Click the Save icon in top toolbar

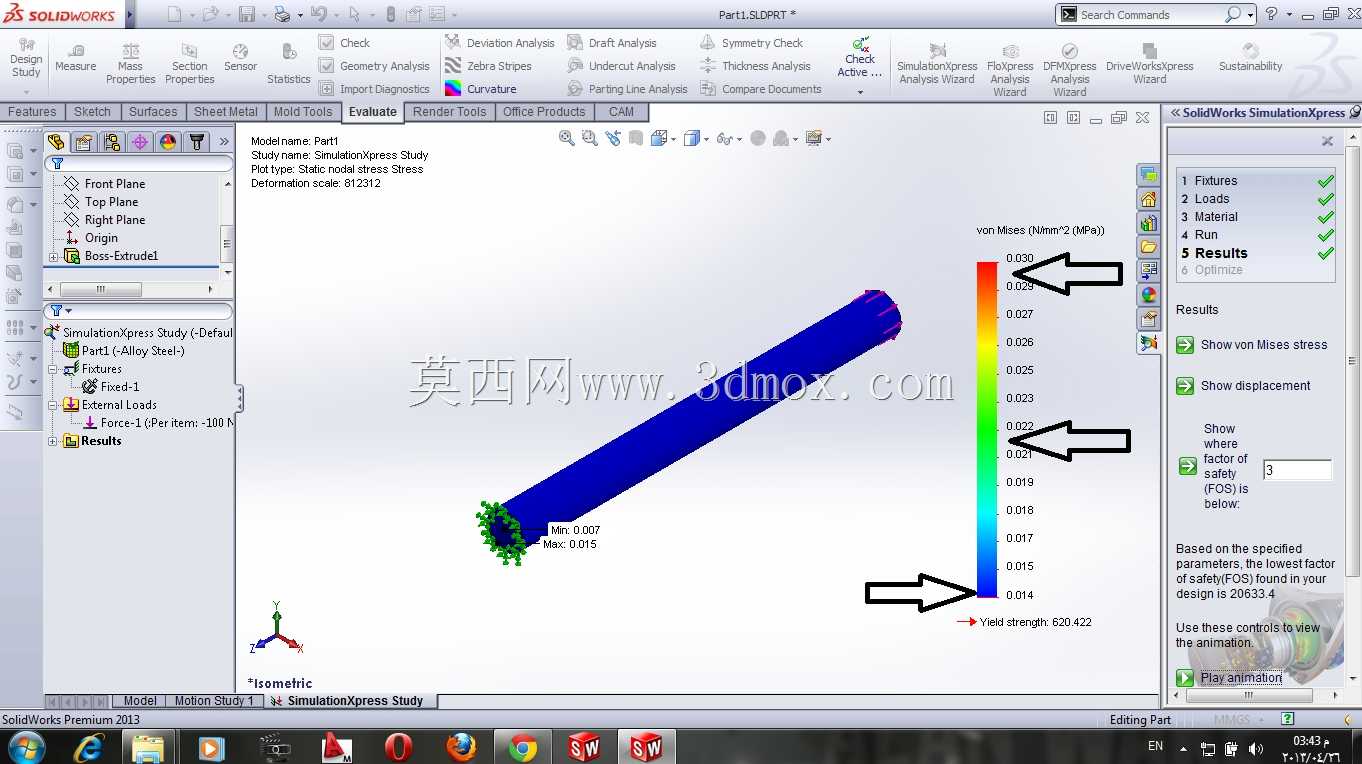[x=246, y=14]
